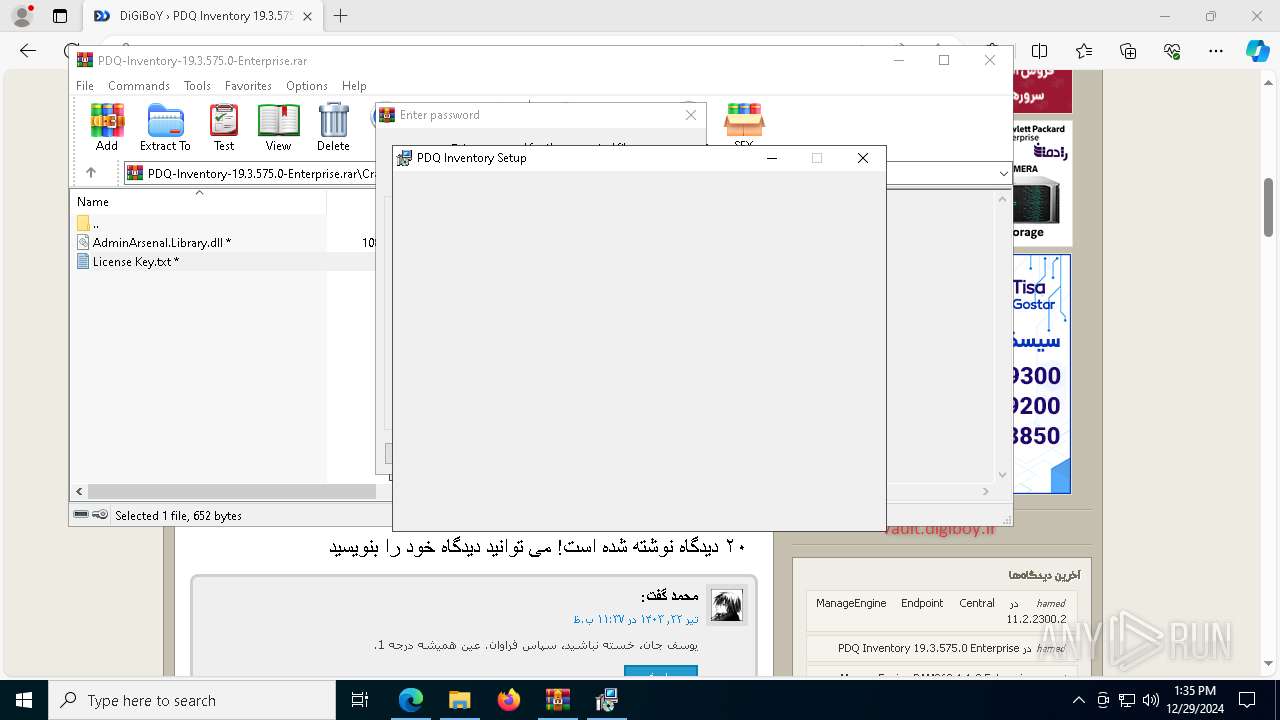Open the Edge profile avatar

22,16
